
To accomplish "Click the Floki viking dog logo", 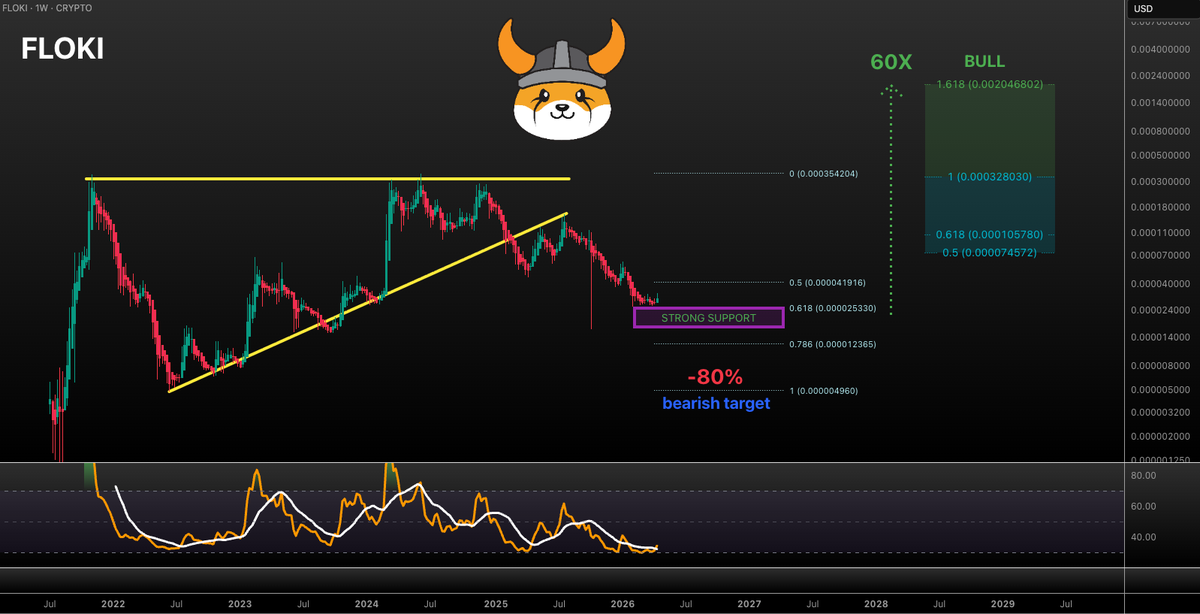I will tap(560, 80).
